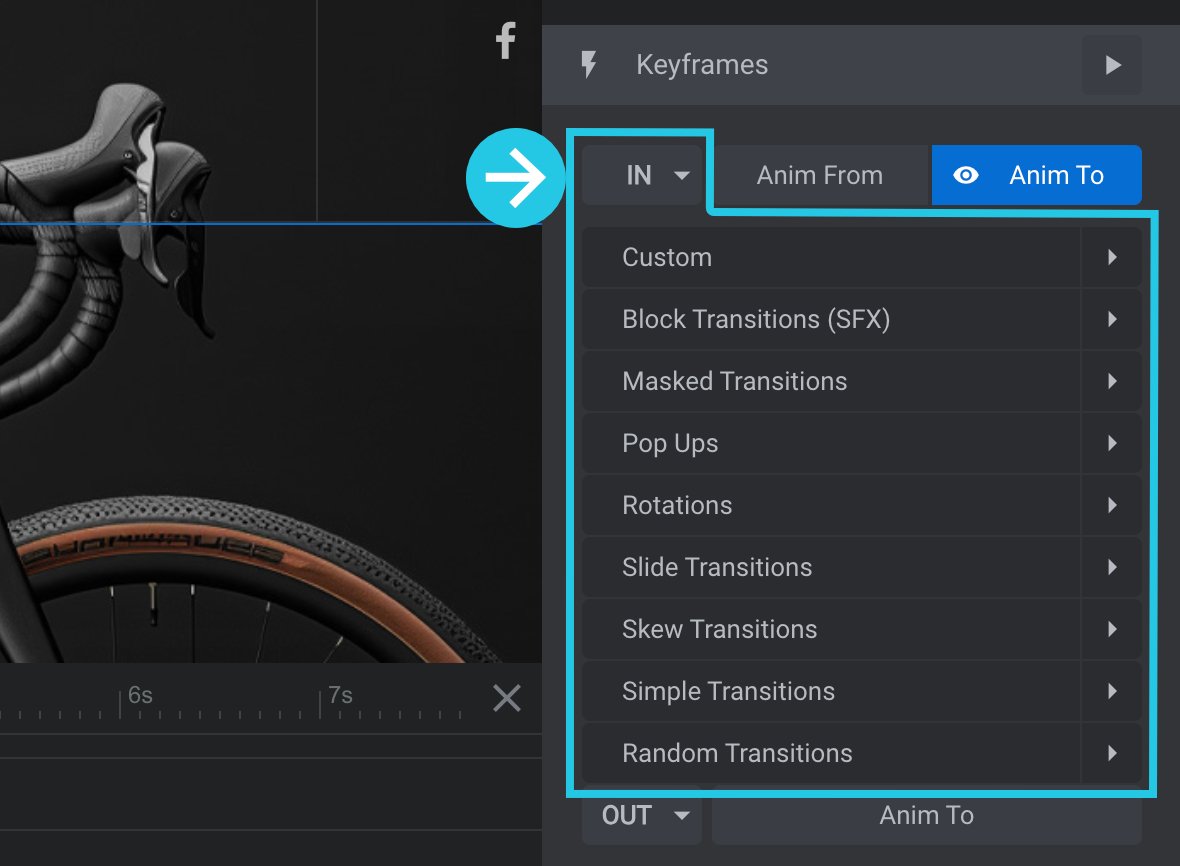Open the Pop Ups category

point(831,443)
